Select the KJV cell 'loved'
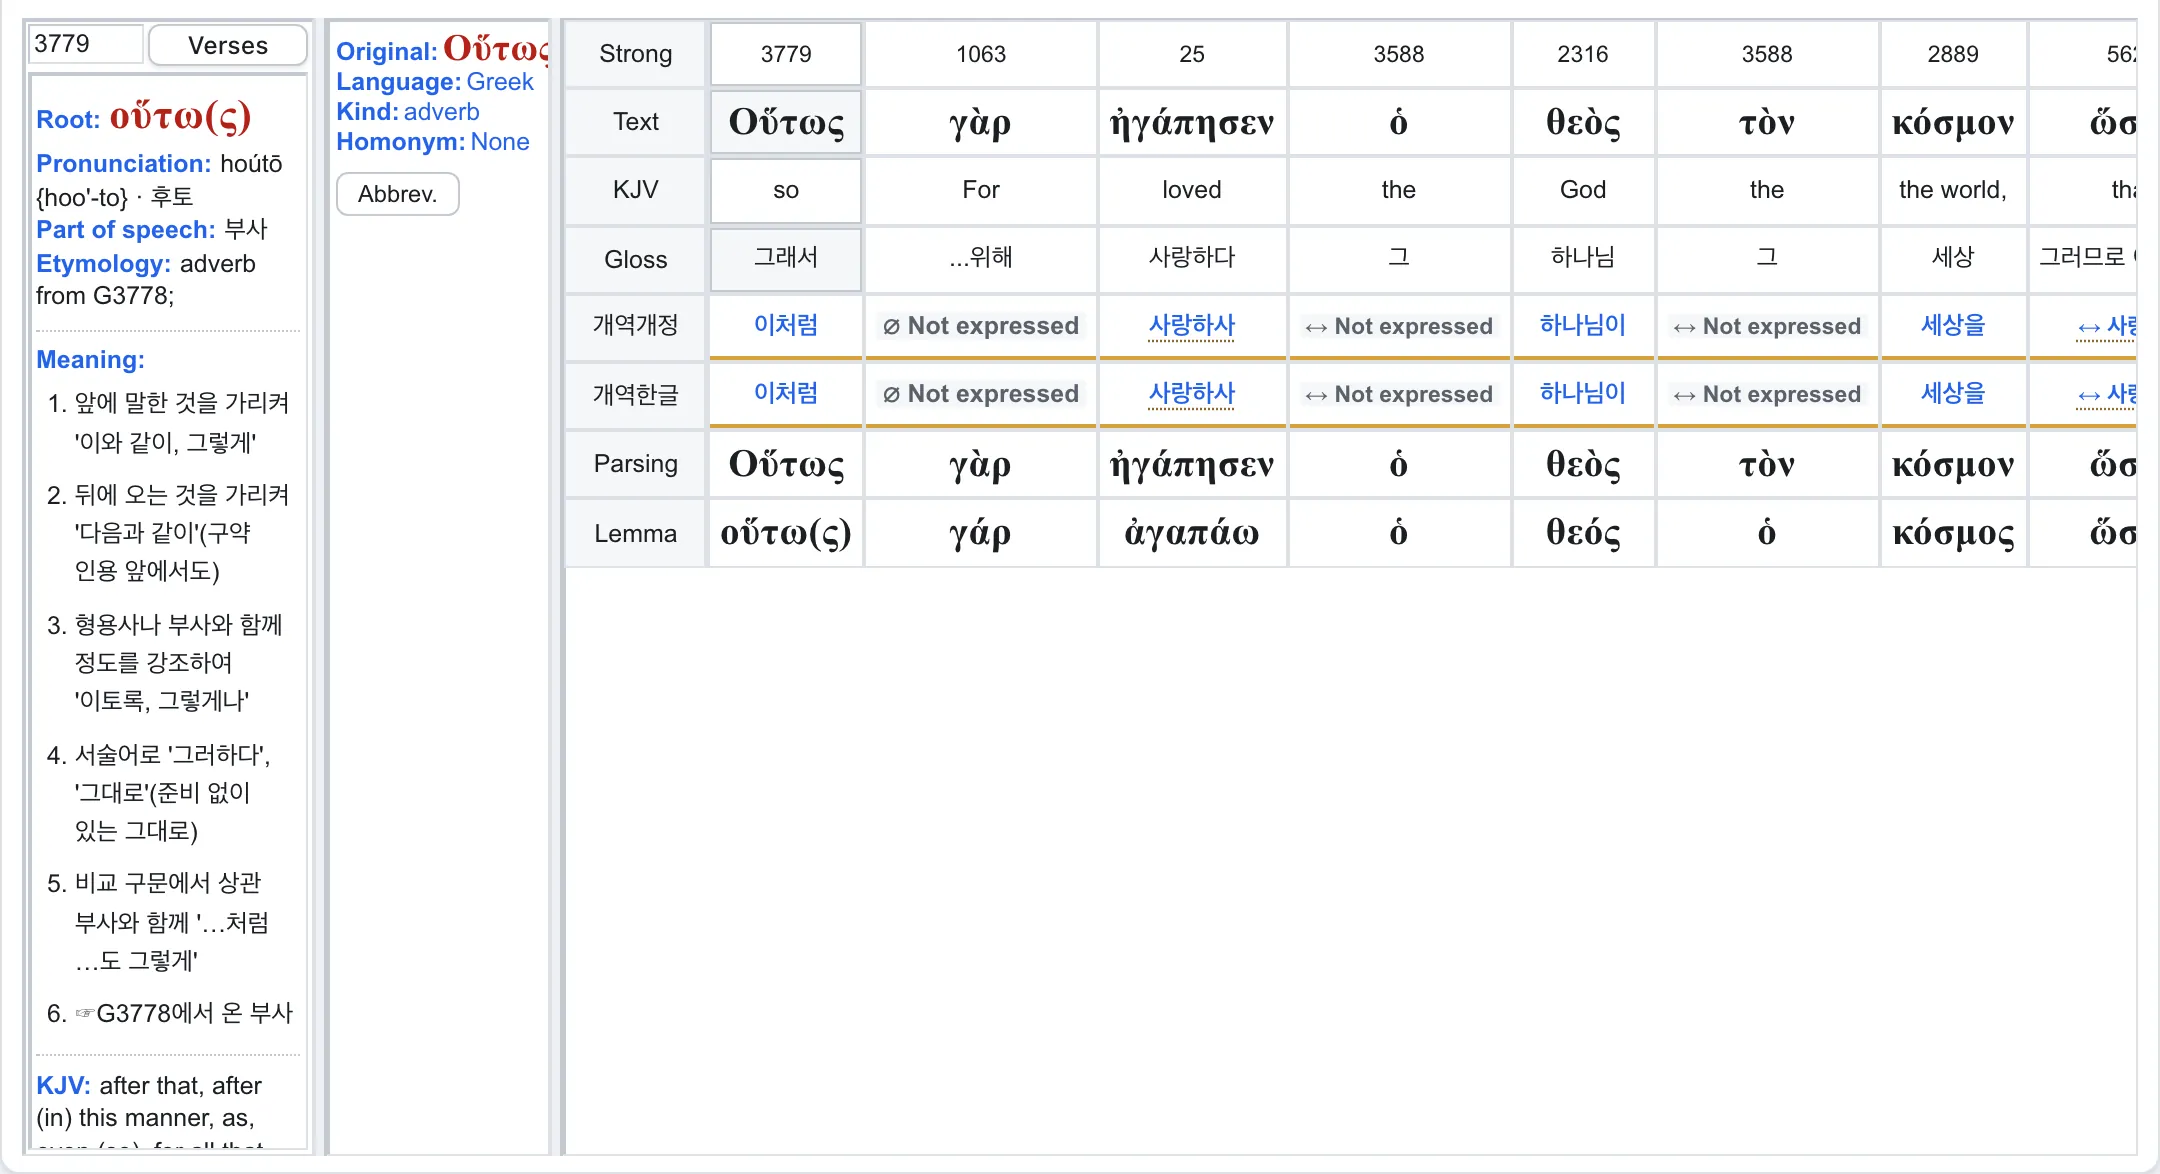This screenshot has height=1174, width=2160. click(x=1192, y=190)
